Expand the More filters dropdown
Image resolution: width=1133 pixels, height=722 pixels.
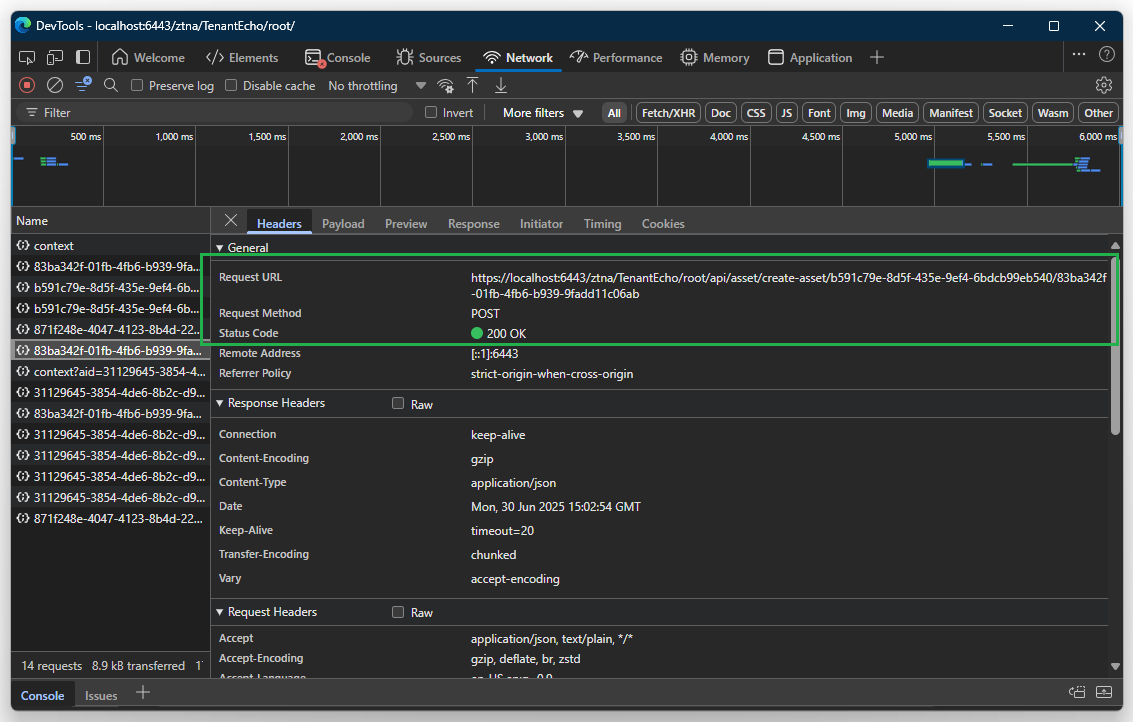tap(543, 113)
